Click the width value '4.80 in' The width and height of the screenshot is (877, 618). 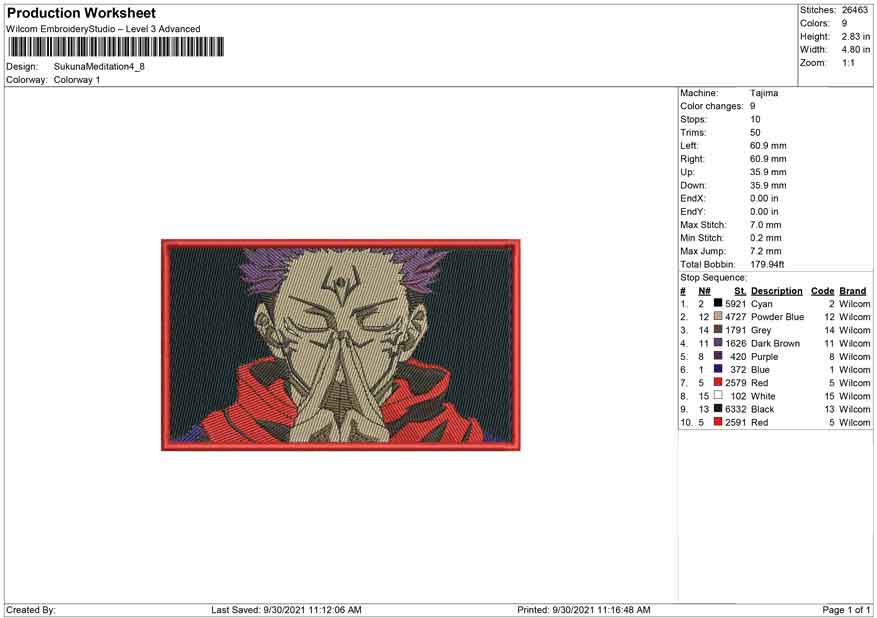click(x=856, y=50)
